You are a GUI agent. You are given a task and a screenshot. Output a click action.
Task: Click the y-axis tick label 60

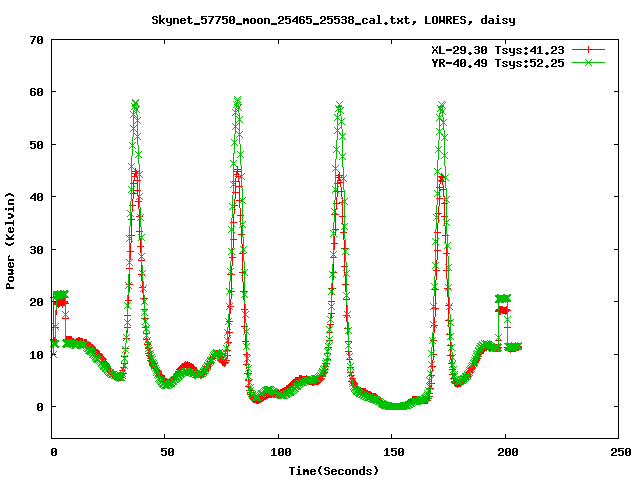36,92
